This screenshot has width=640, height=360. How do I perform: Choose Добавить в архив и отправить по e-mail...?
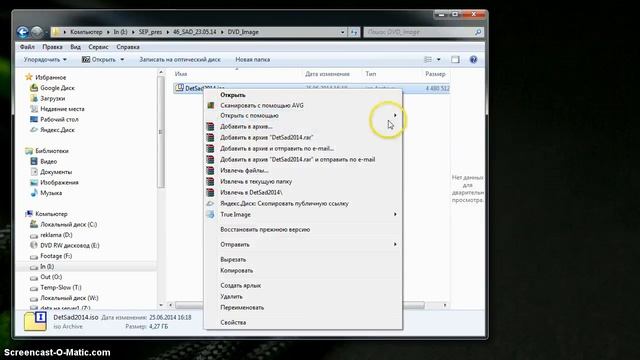[303, 149]
